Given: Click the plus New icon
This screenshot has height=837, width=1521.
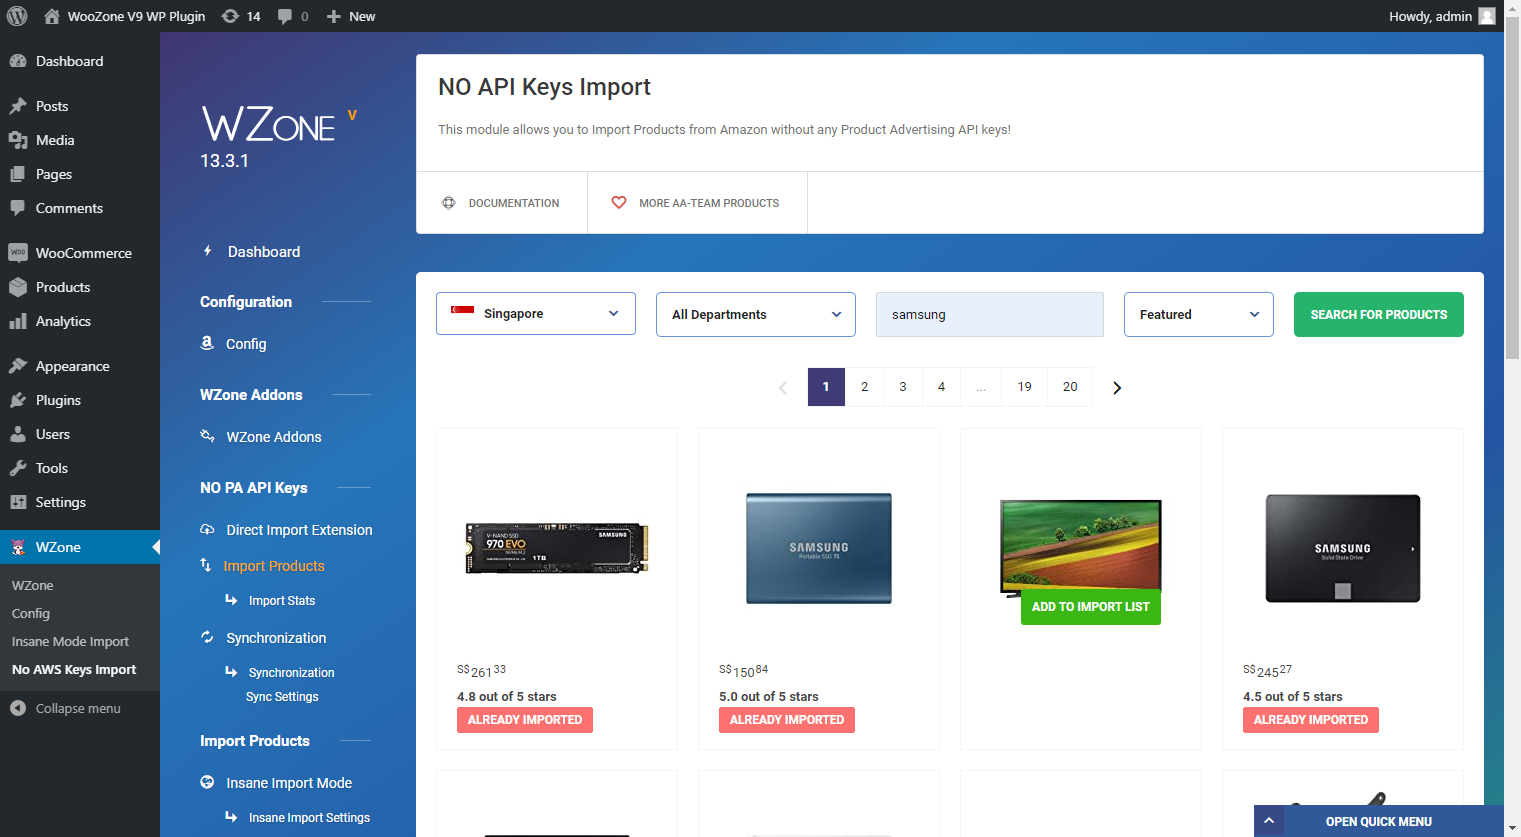Looking at the screenshot, I should pyautogui.click(x=334, y=16).
